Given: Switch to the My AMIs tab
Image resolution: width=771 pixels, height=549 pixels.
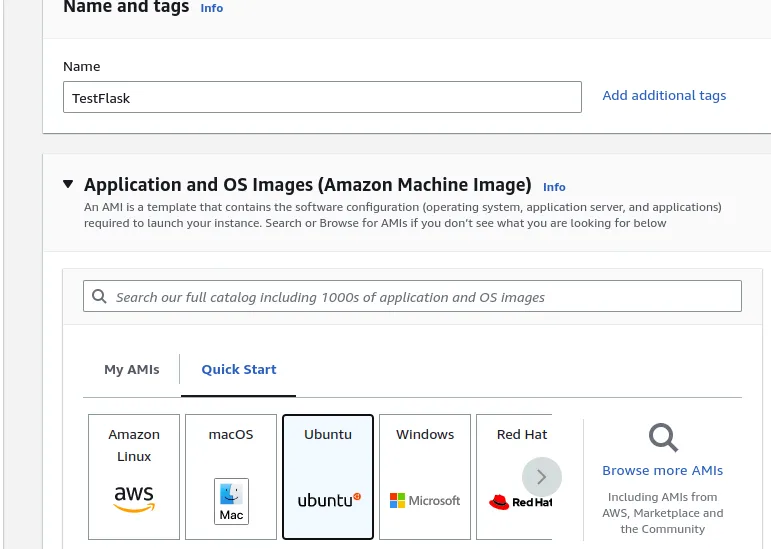Looking at the screenshot, I should [131, 369].
